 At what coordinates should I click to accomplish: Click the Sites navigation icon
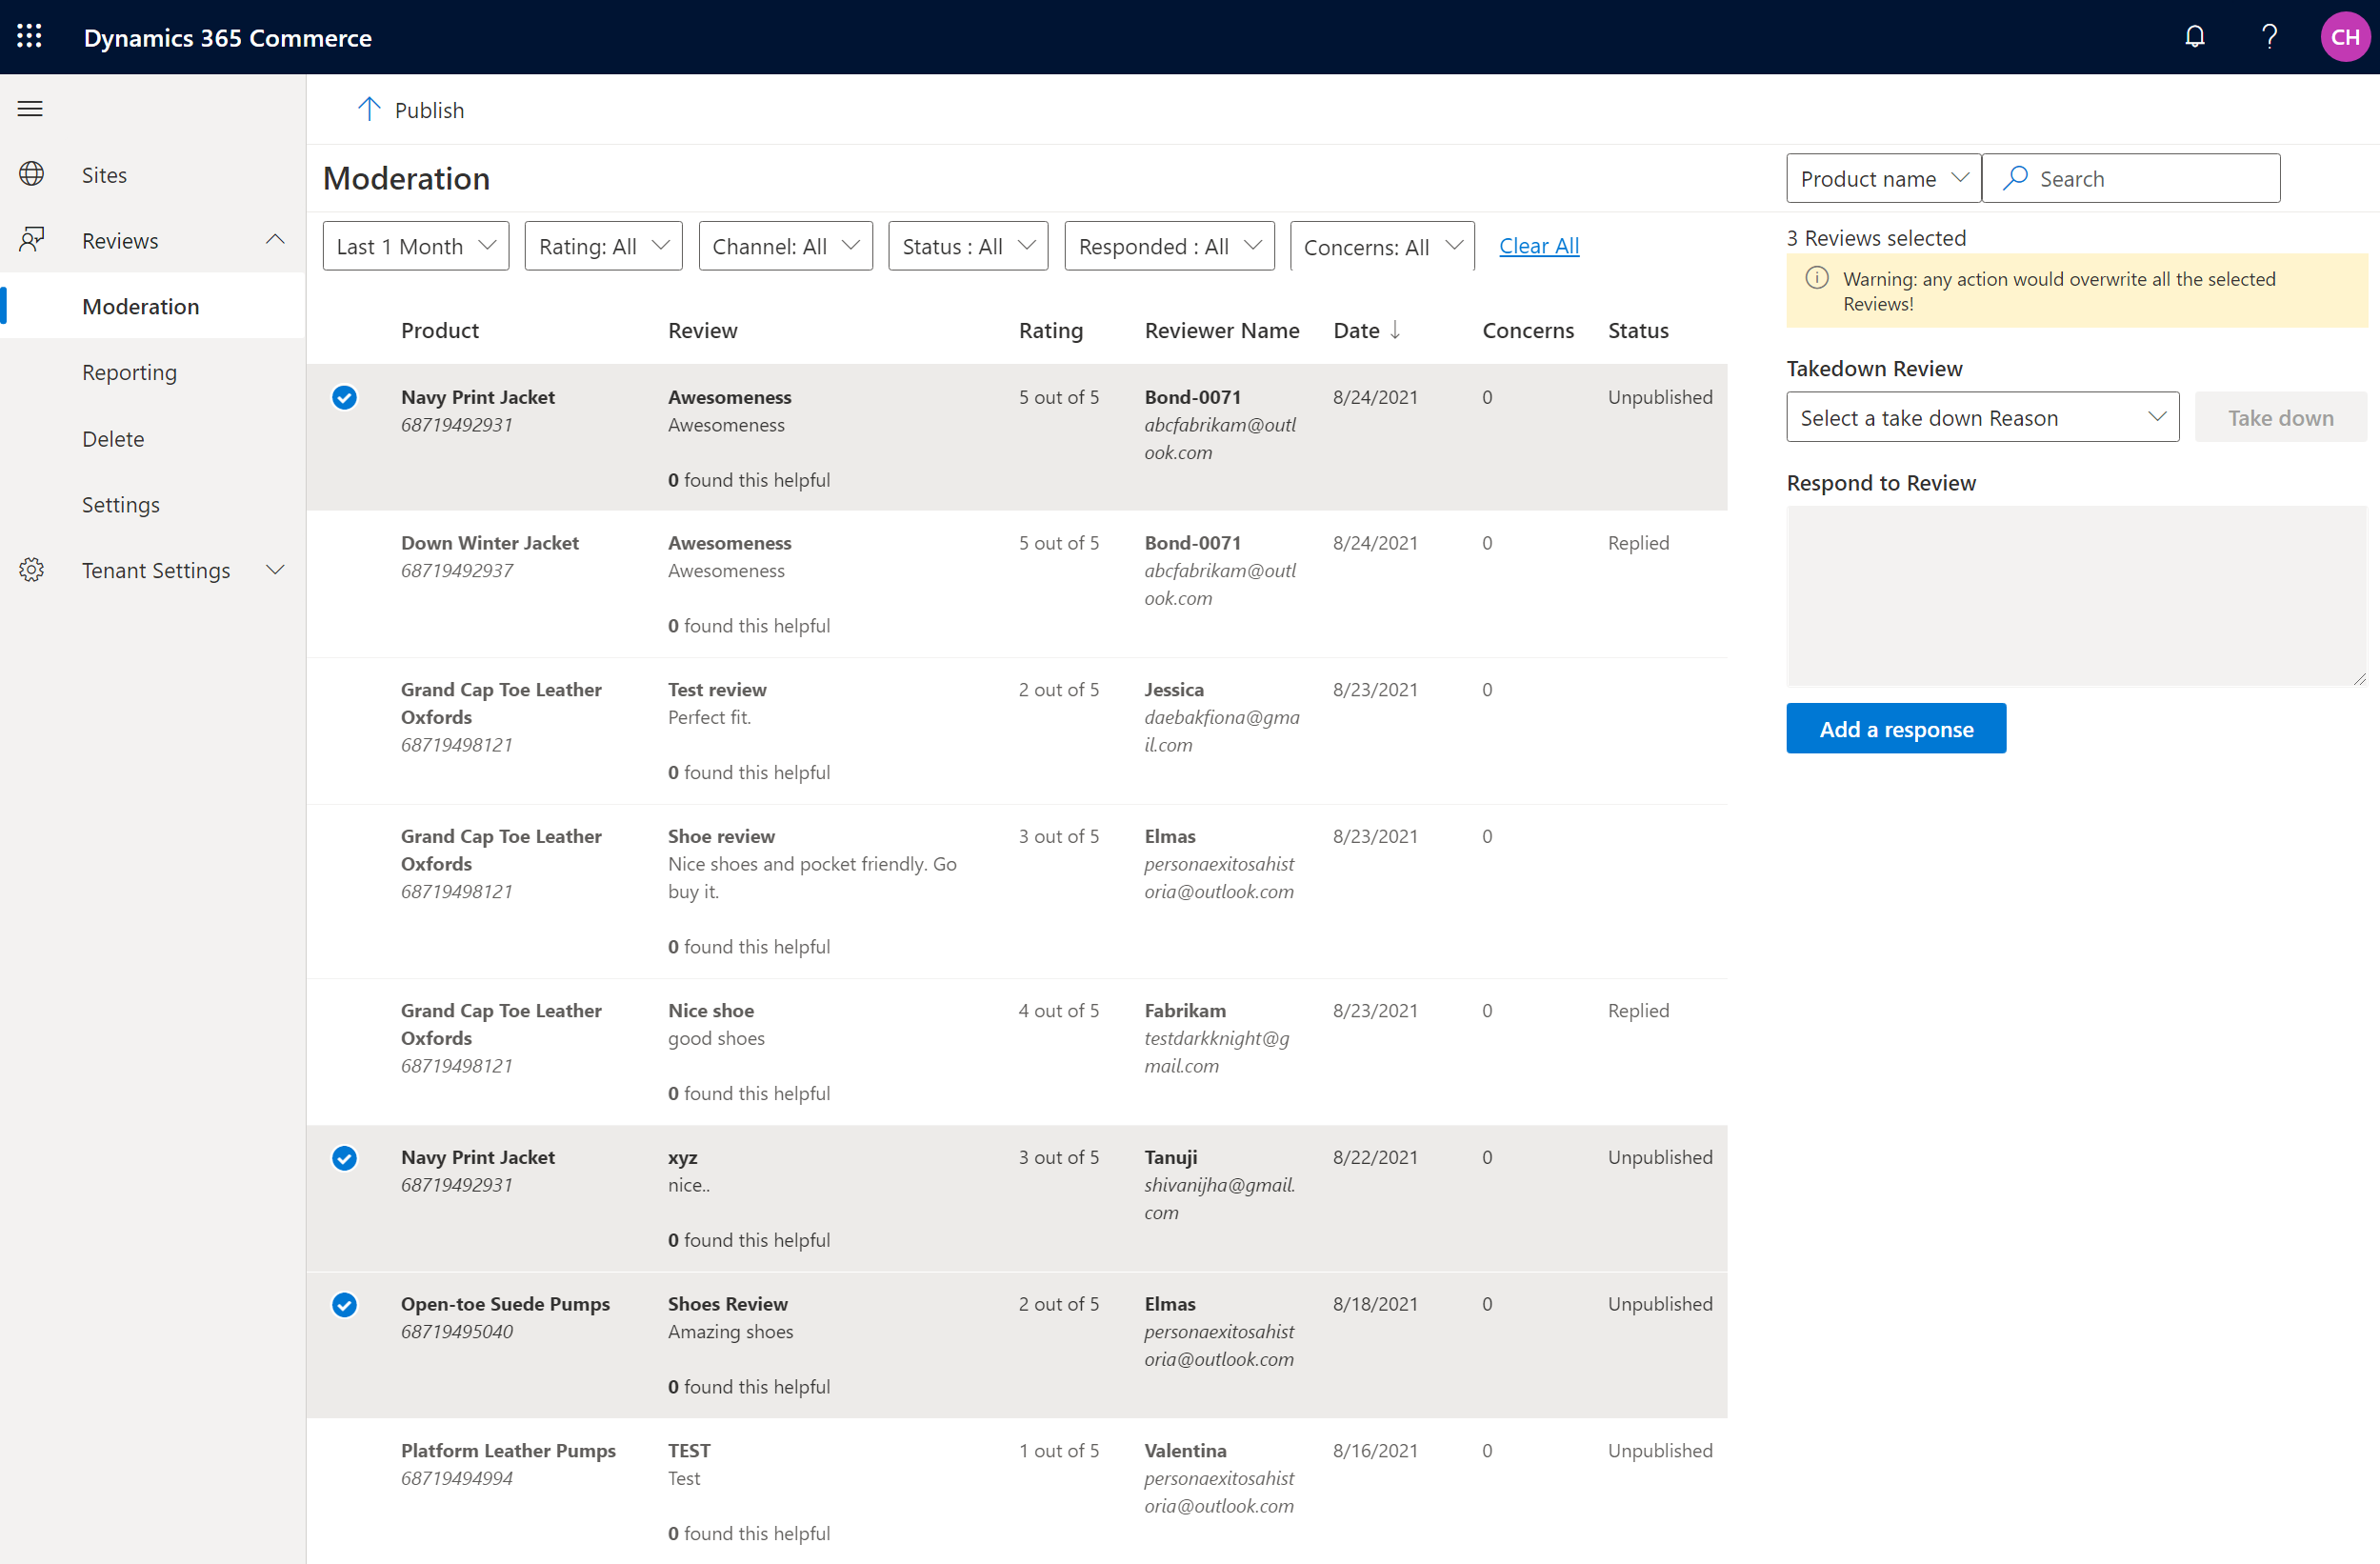pyautogui.click(x=33, y=172)
